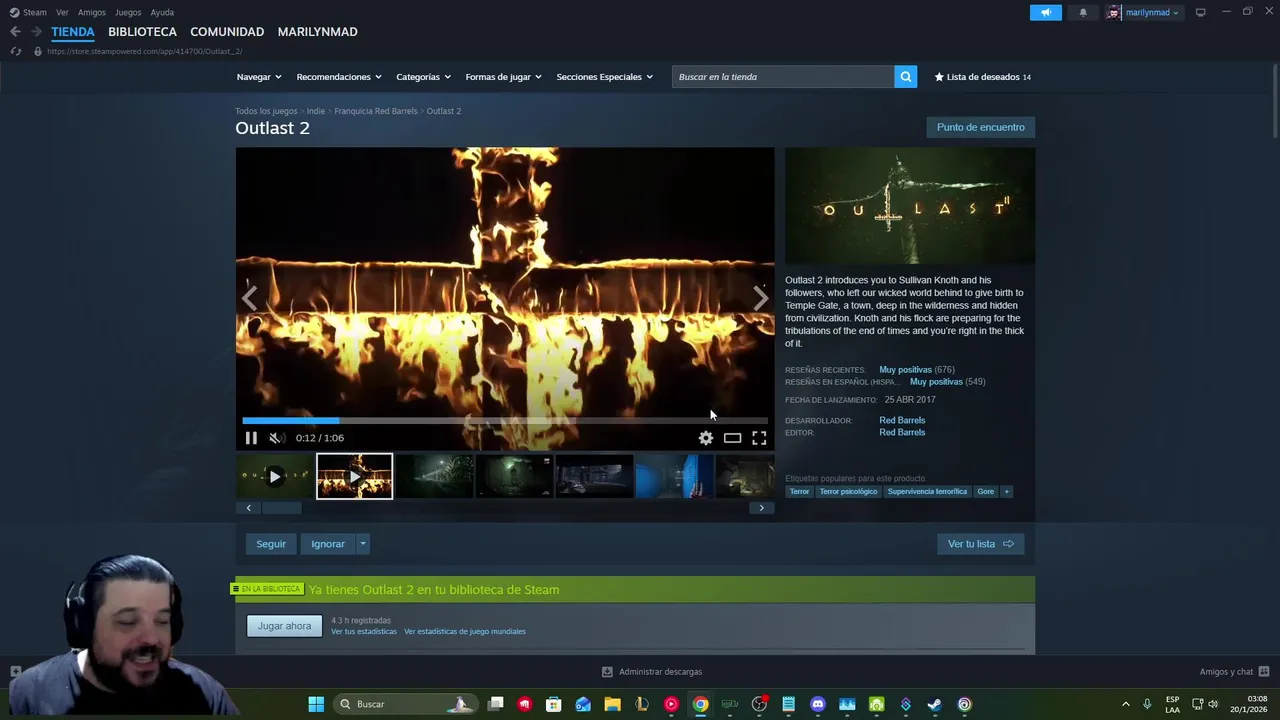Open Ver estadísticas de juego mundiales
The width and height of the screenshot is (1280, 720).
click(465, 632)
